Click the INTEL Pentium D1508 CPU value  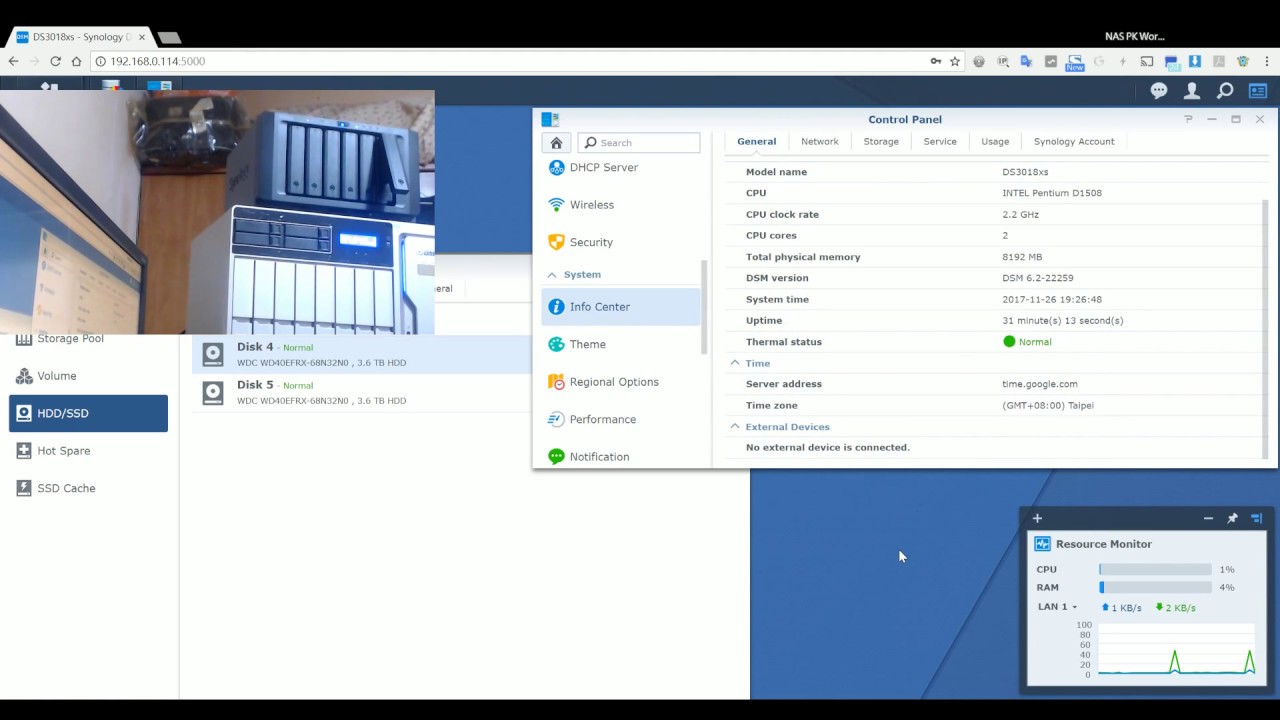point(1052,193)
